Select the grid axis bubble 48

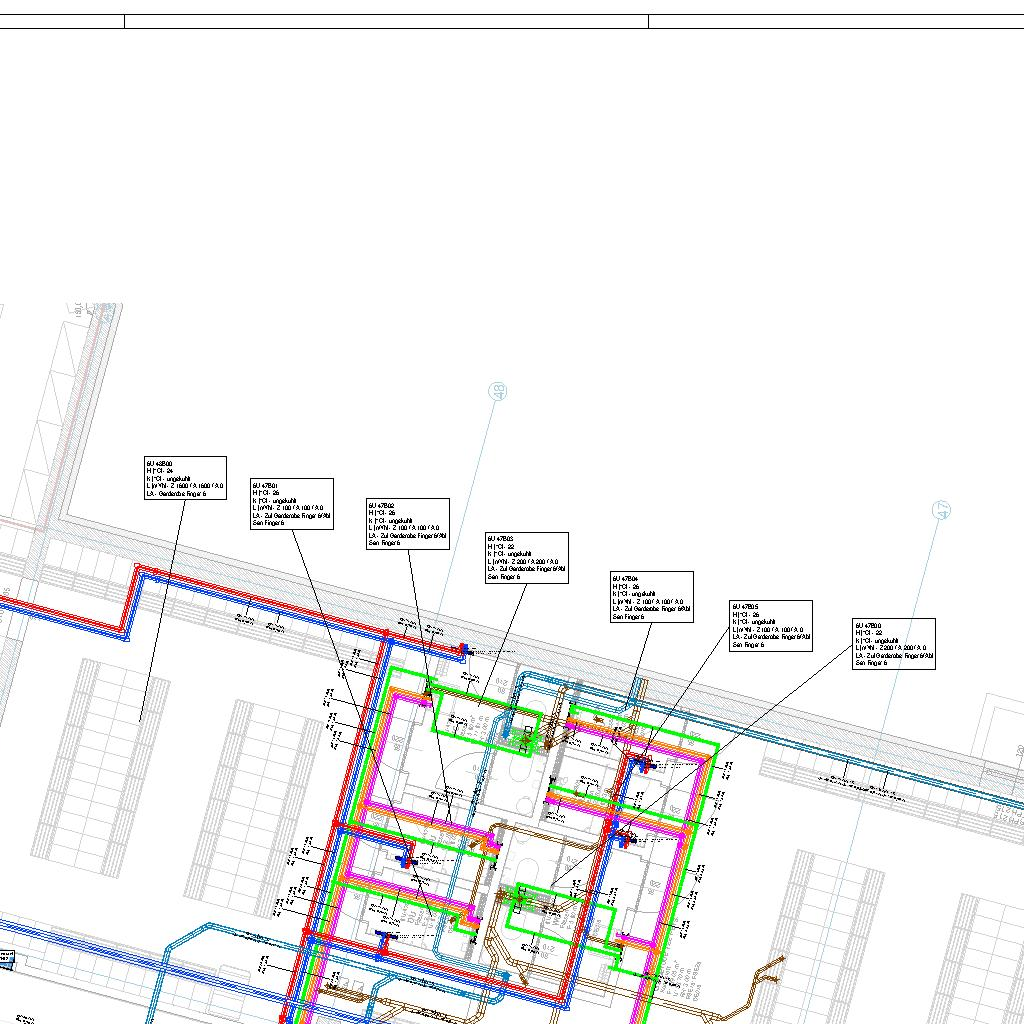(498, 391)
